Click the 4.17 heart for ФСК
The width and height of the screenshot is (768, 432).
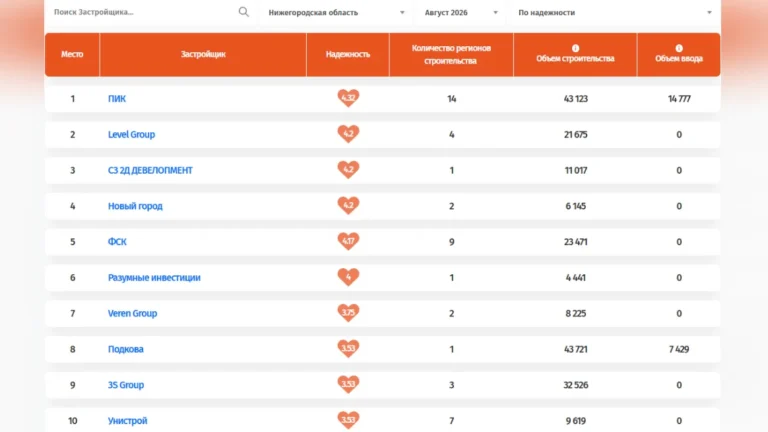[x=348, y=241]
